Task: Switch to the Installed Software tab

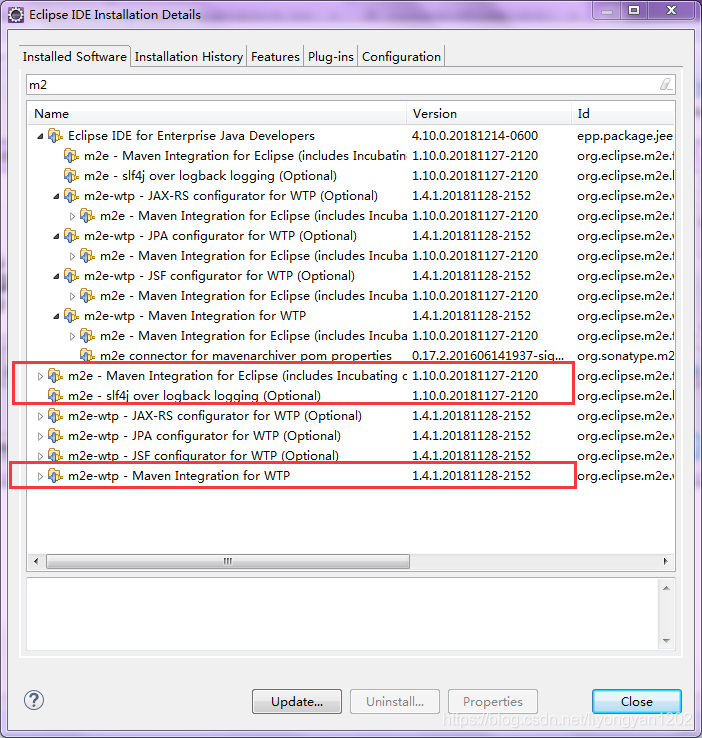Action: 74,56
